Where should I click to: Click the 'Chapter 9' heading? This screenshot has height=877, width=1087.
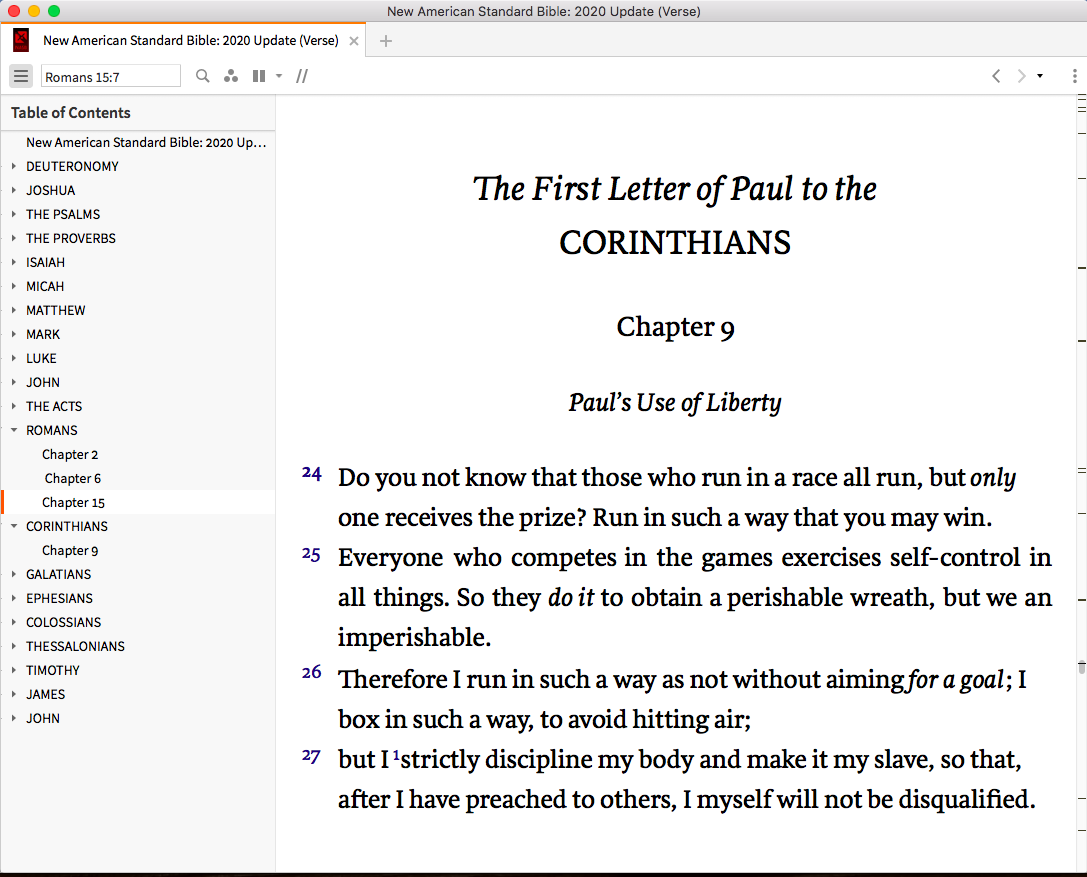pos(675,327)
